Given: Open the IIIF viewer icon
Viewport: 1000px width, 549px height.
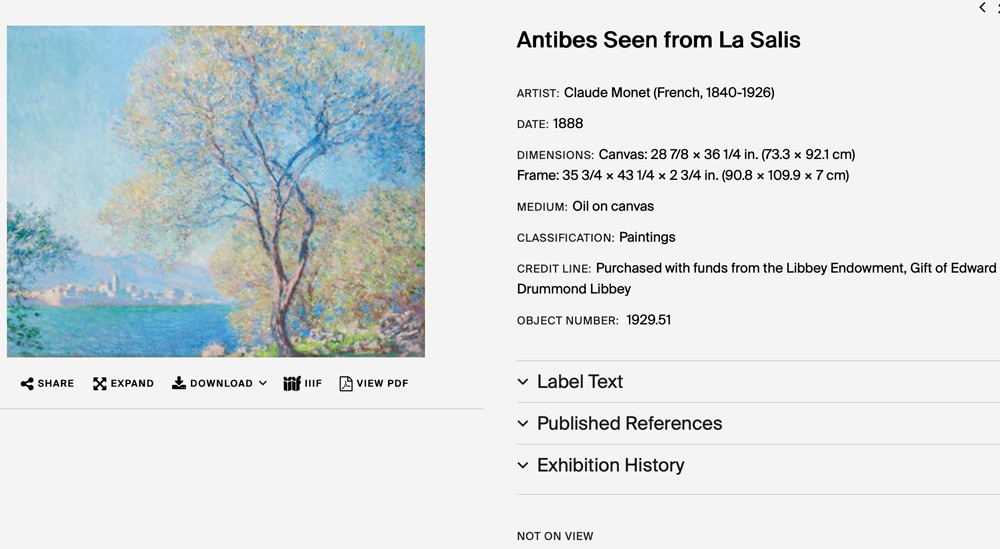Looking at the screenshot, I should click(291, 383).
